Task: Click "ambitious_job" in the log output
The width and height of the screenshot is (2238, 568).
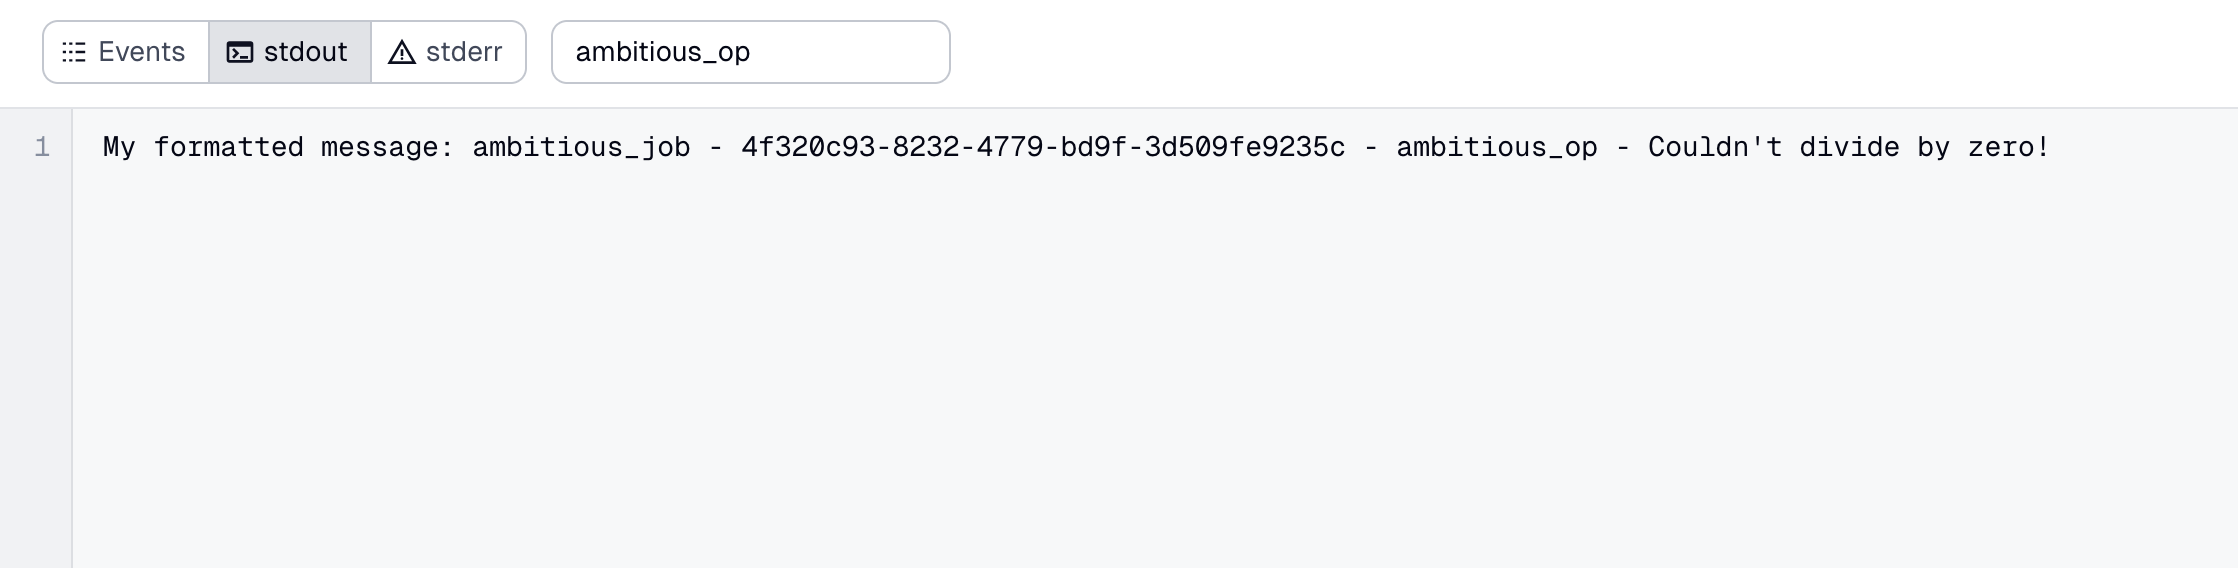Action: click(x=581, y=148)
